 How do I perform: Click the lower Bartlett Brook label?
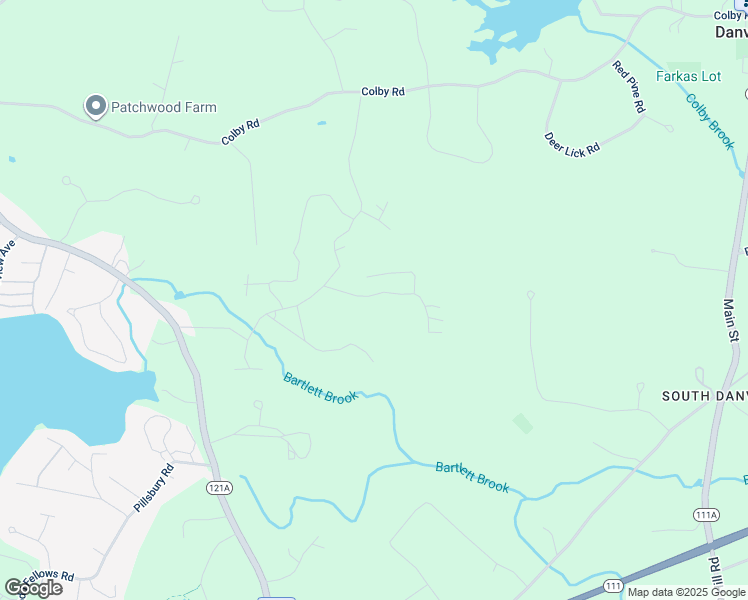(472, 477)
